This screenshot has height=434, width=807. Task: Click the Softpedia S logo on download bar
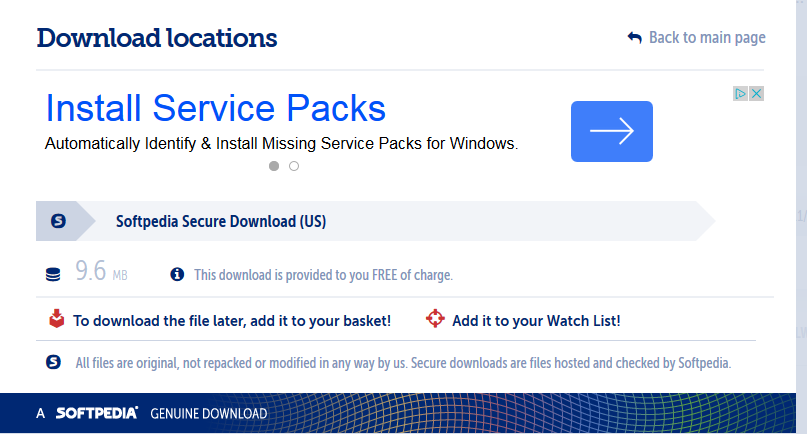point(58,221)
